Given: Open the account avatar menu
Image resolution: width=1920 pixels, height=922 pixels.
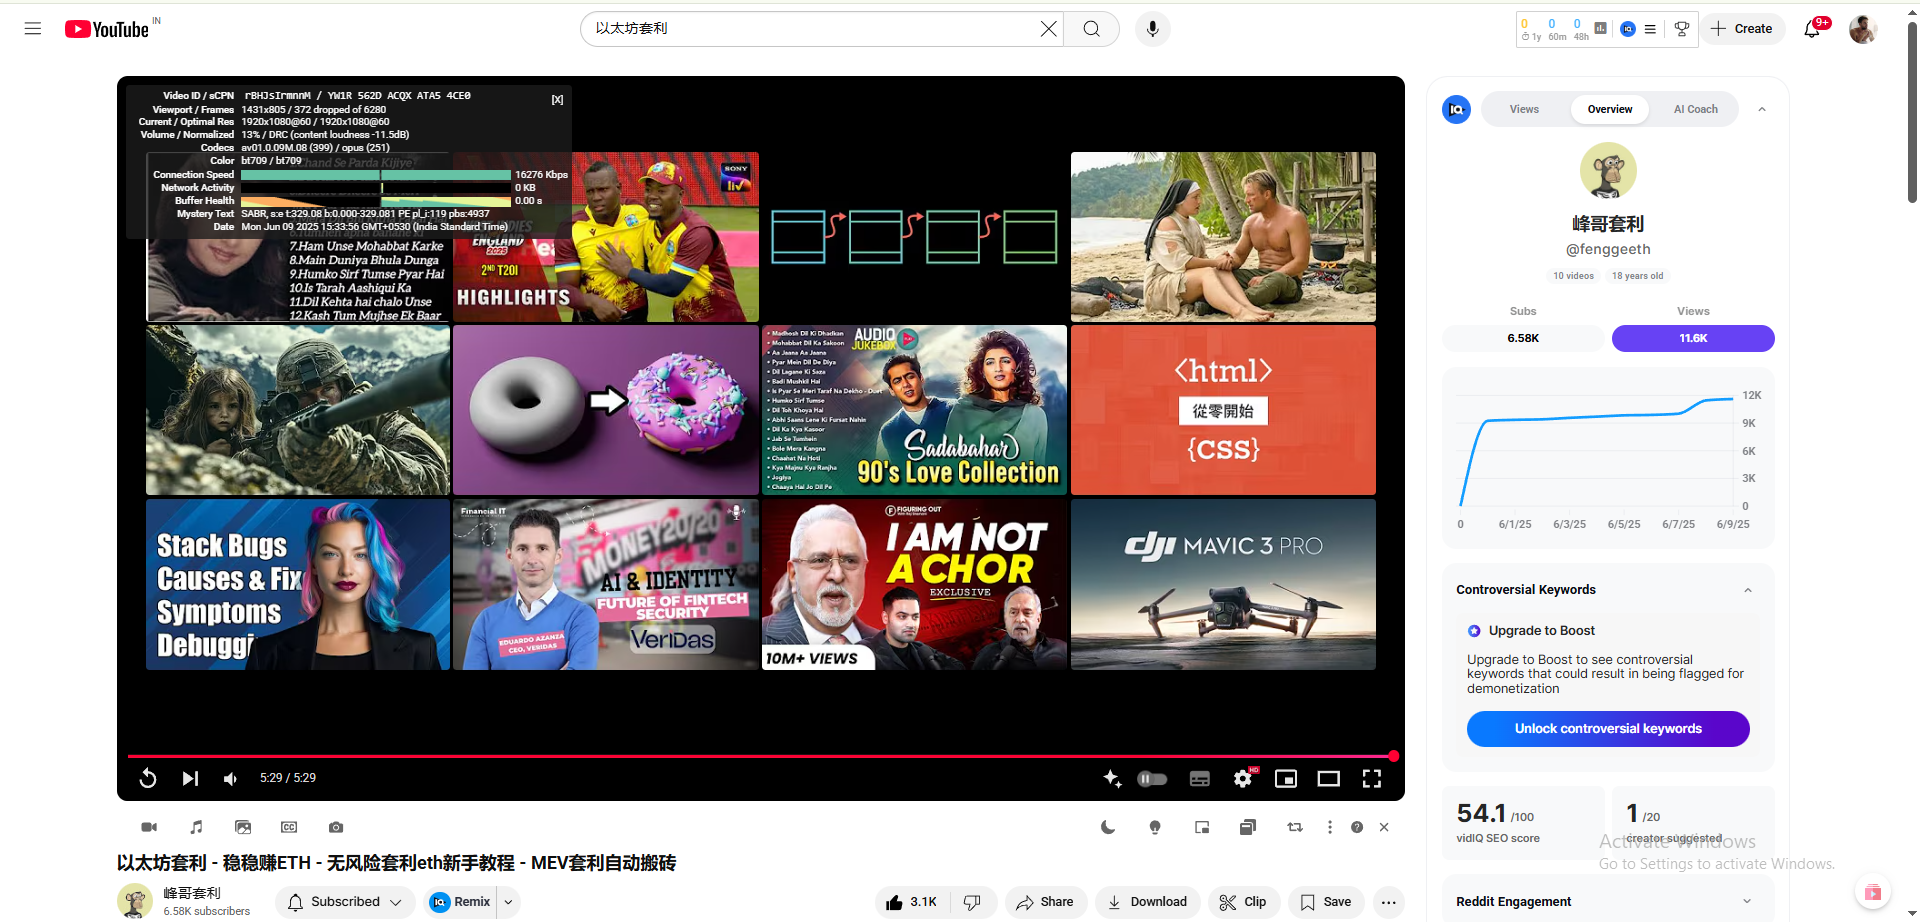Looking at the screenshot, I should (1862, 29).
